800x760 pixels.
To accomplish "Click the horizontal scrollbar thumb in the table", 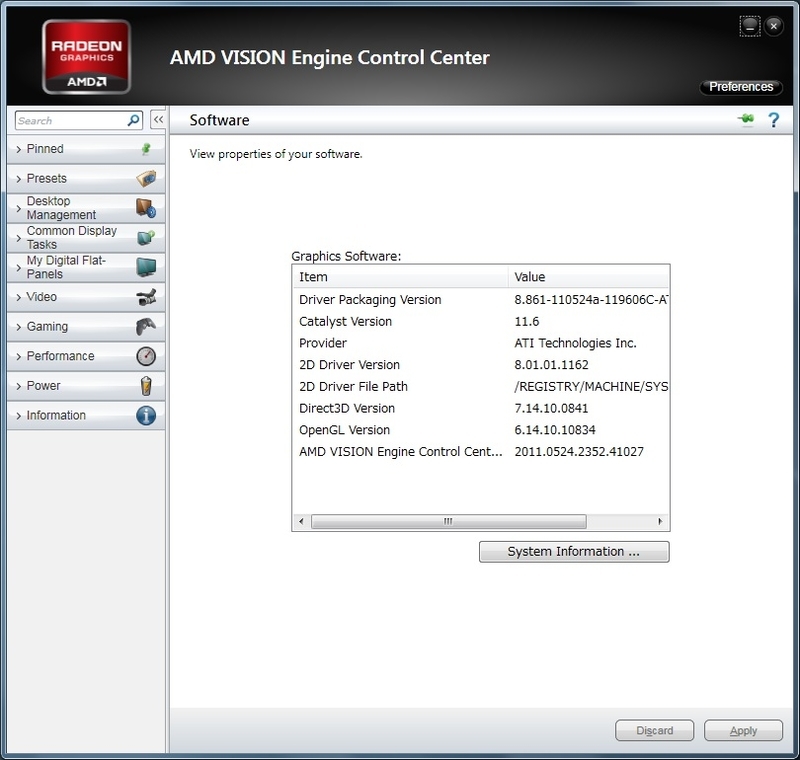I will pyautogui.click(x=448, y=521).
